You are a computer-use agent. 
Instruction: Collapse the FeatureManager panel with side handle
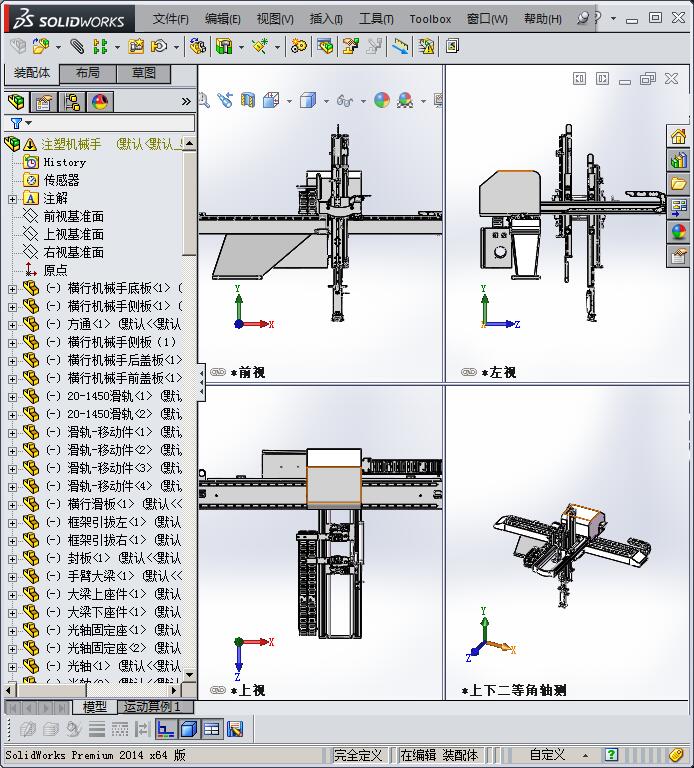coord(201,383)
